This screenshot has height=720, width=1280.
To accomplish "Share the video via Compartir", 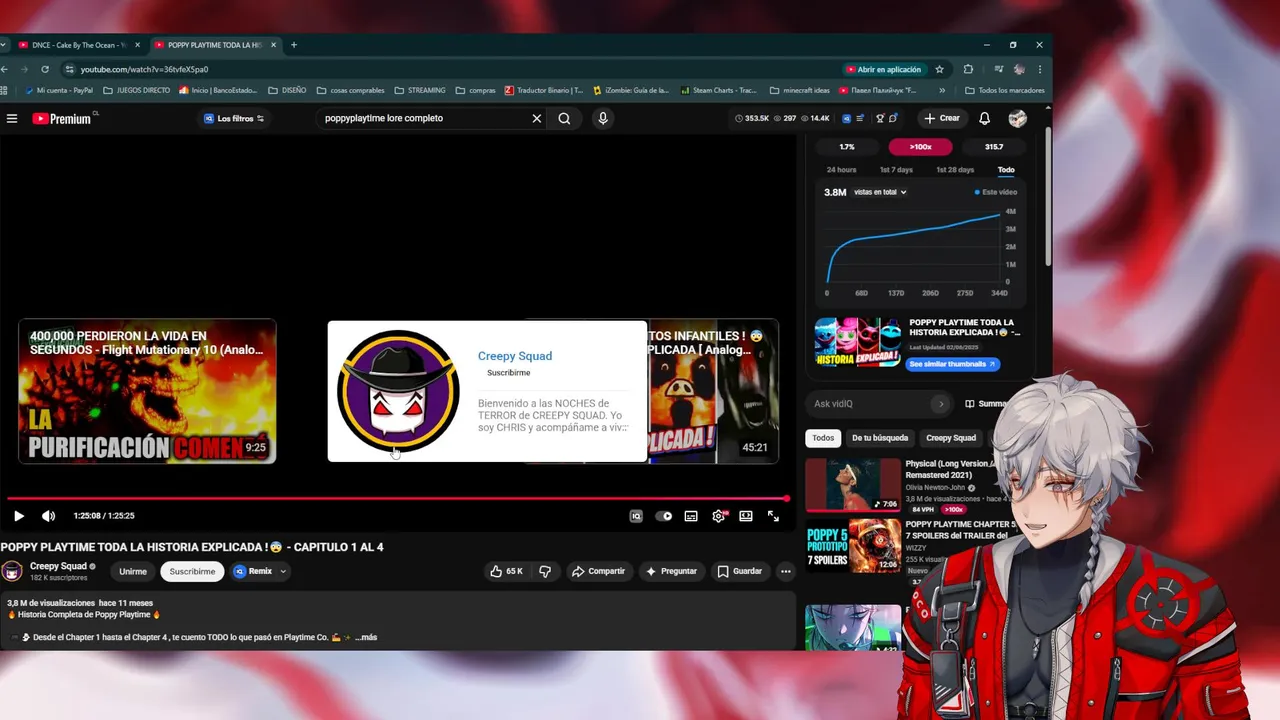I will [598, 571].
